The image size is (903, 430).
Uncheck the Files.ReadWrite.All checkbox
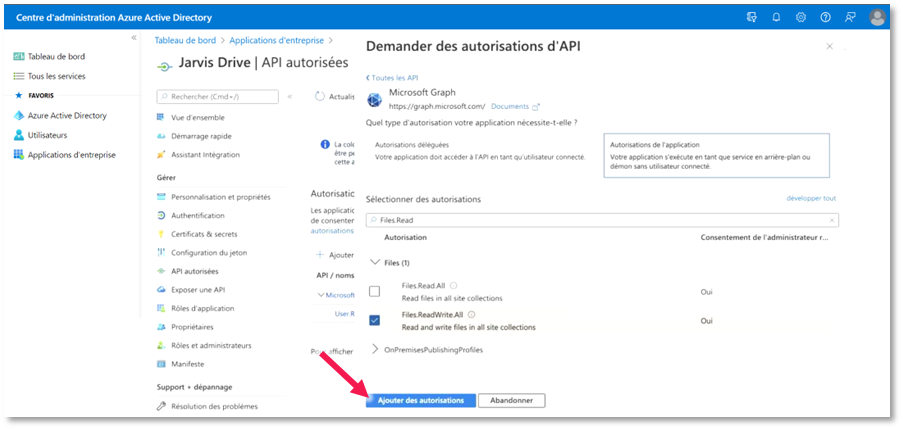coord(374,321)
